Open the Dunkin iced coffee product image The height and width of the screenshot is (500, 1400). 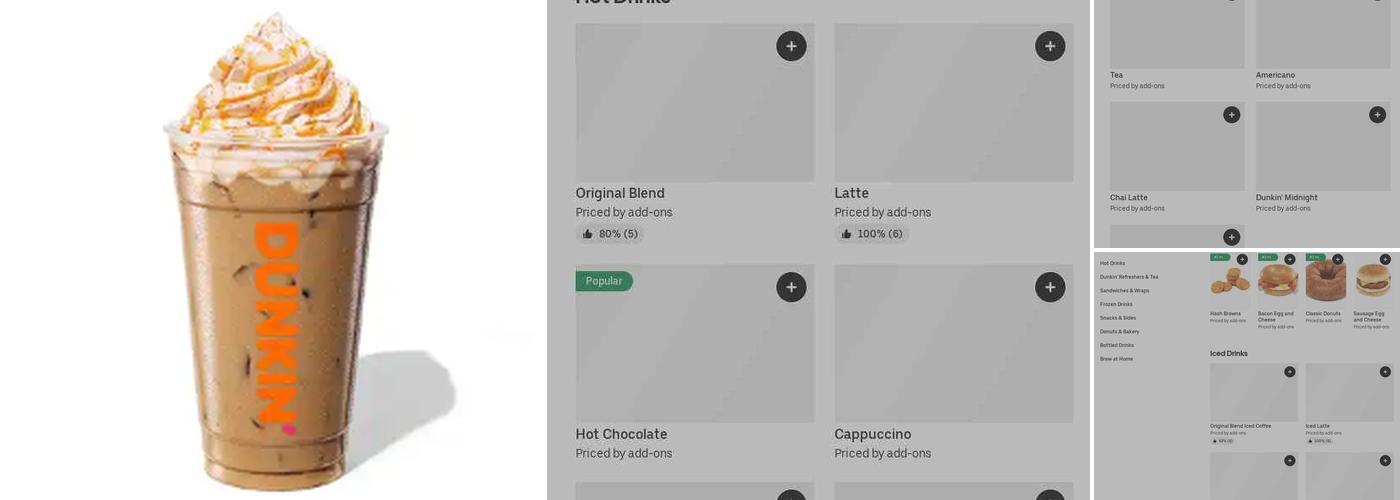tap(275, 250)
